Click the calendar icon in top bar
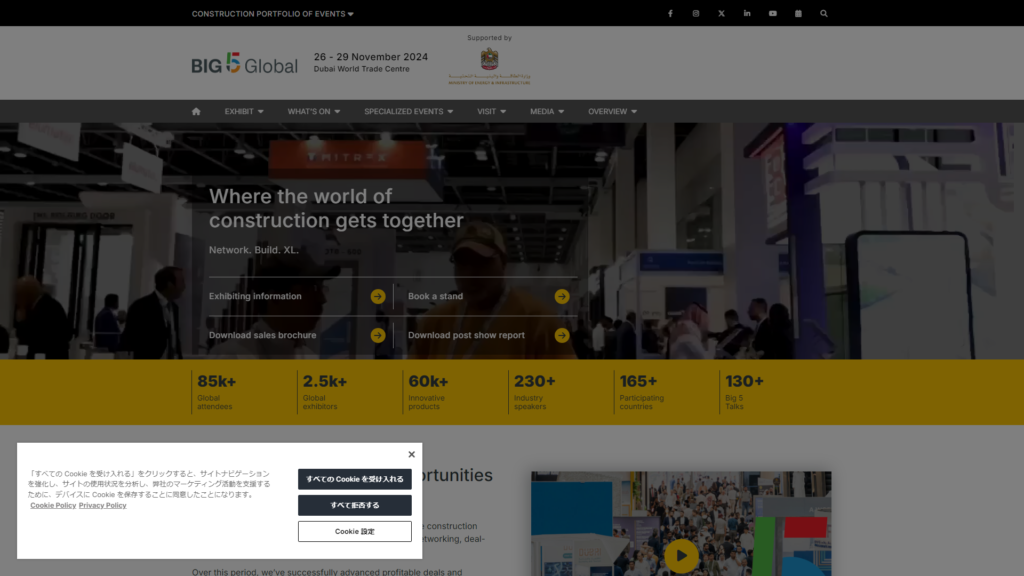 (798, 13)
